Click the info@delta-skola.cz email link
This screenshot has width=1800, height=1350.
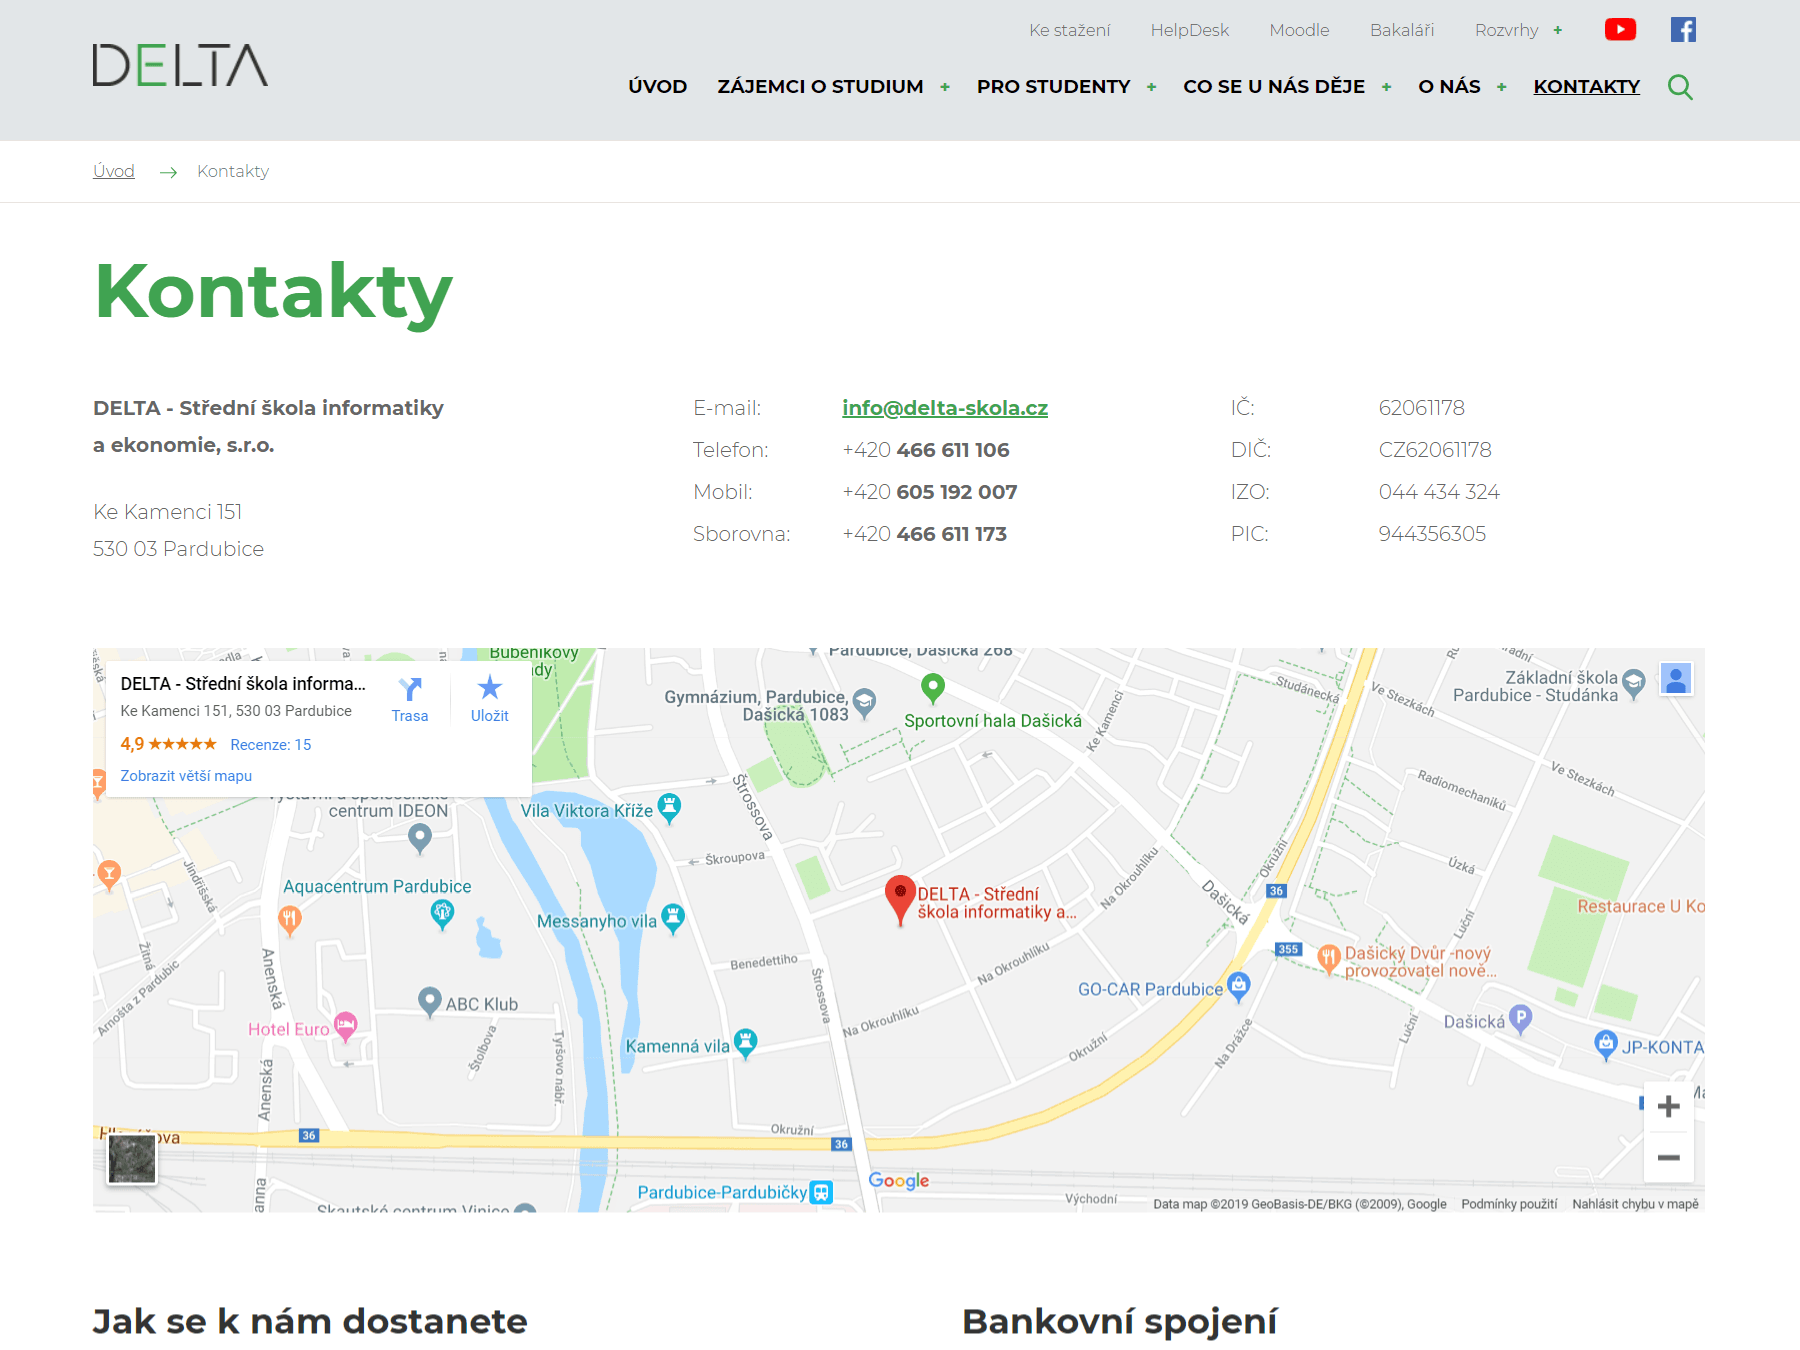944,408
